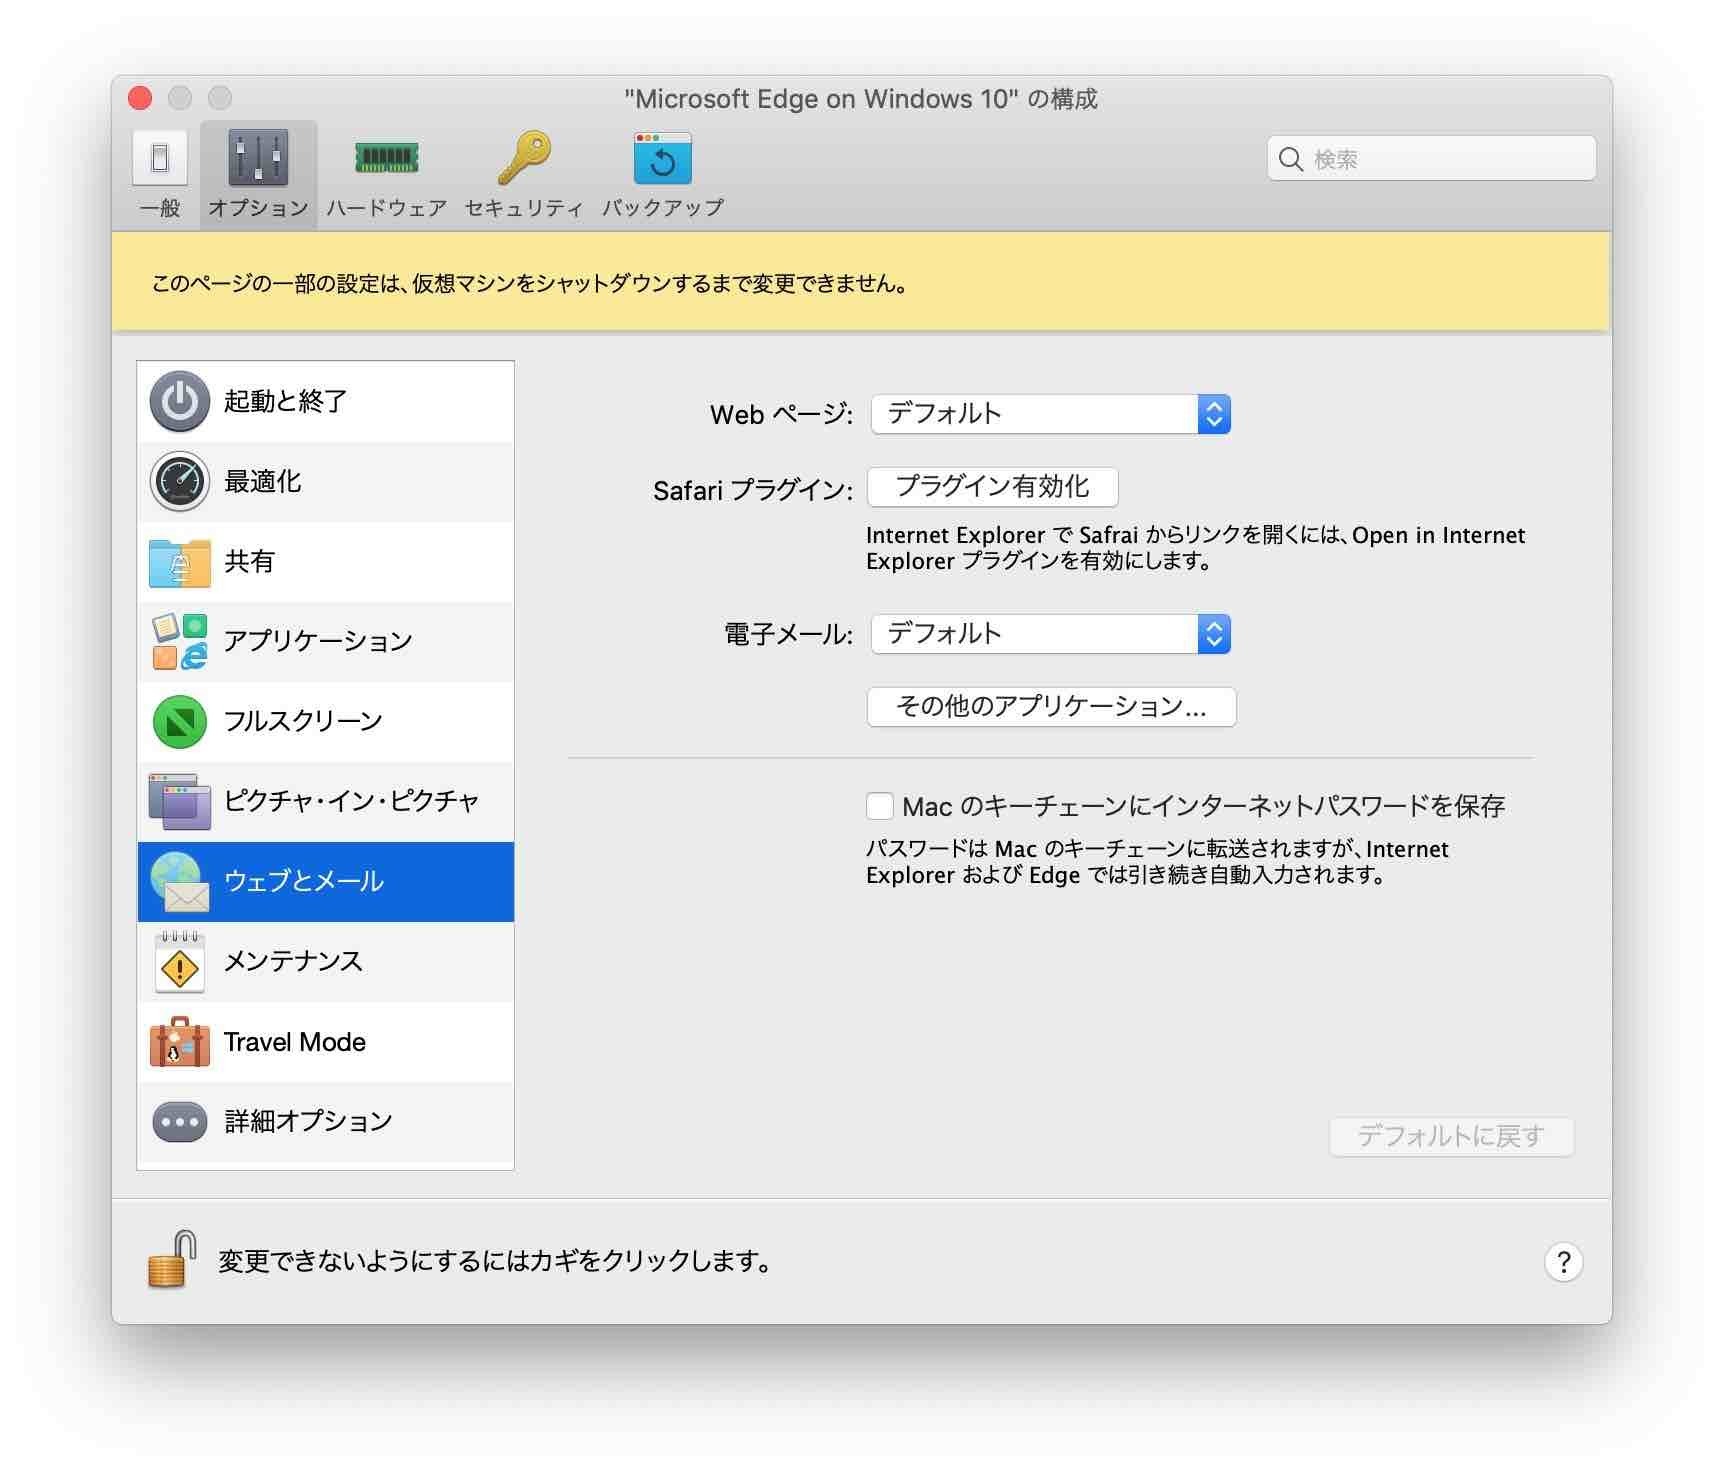Click the Safari プラグイン description text
Viewport: 1724px width, 1472px height.
point(1195,548)
